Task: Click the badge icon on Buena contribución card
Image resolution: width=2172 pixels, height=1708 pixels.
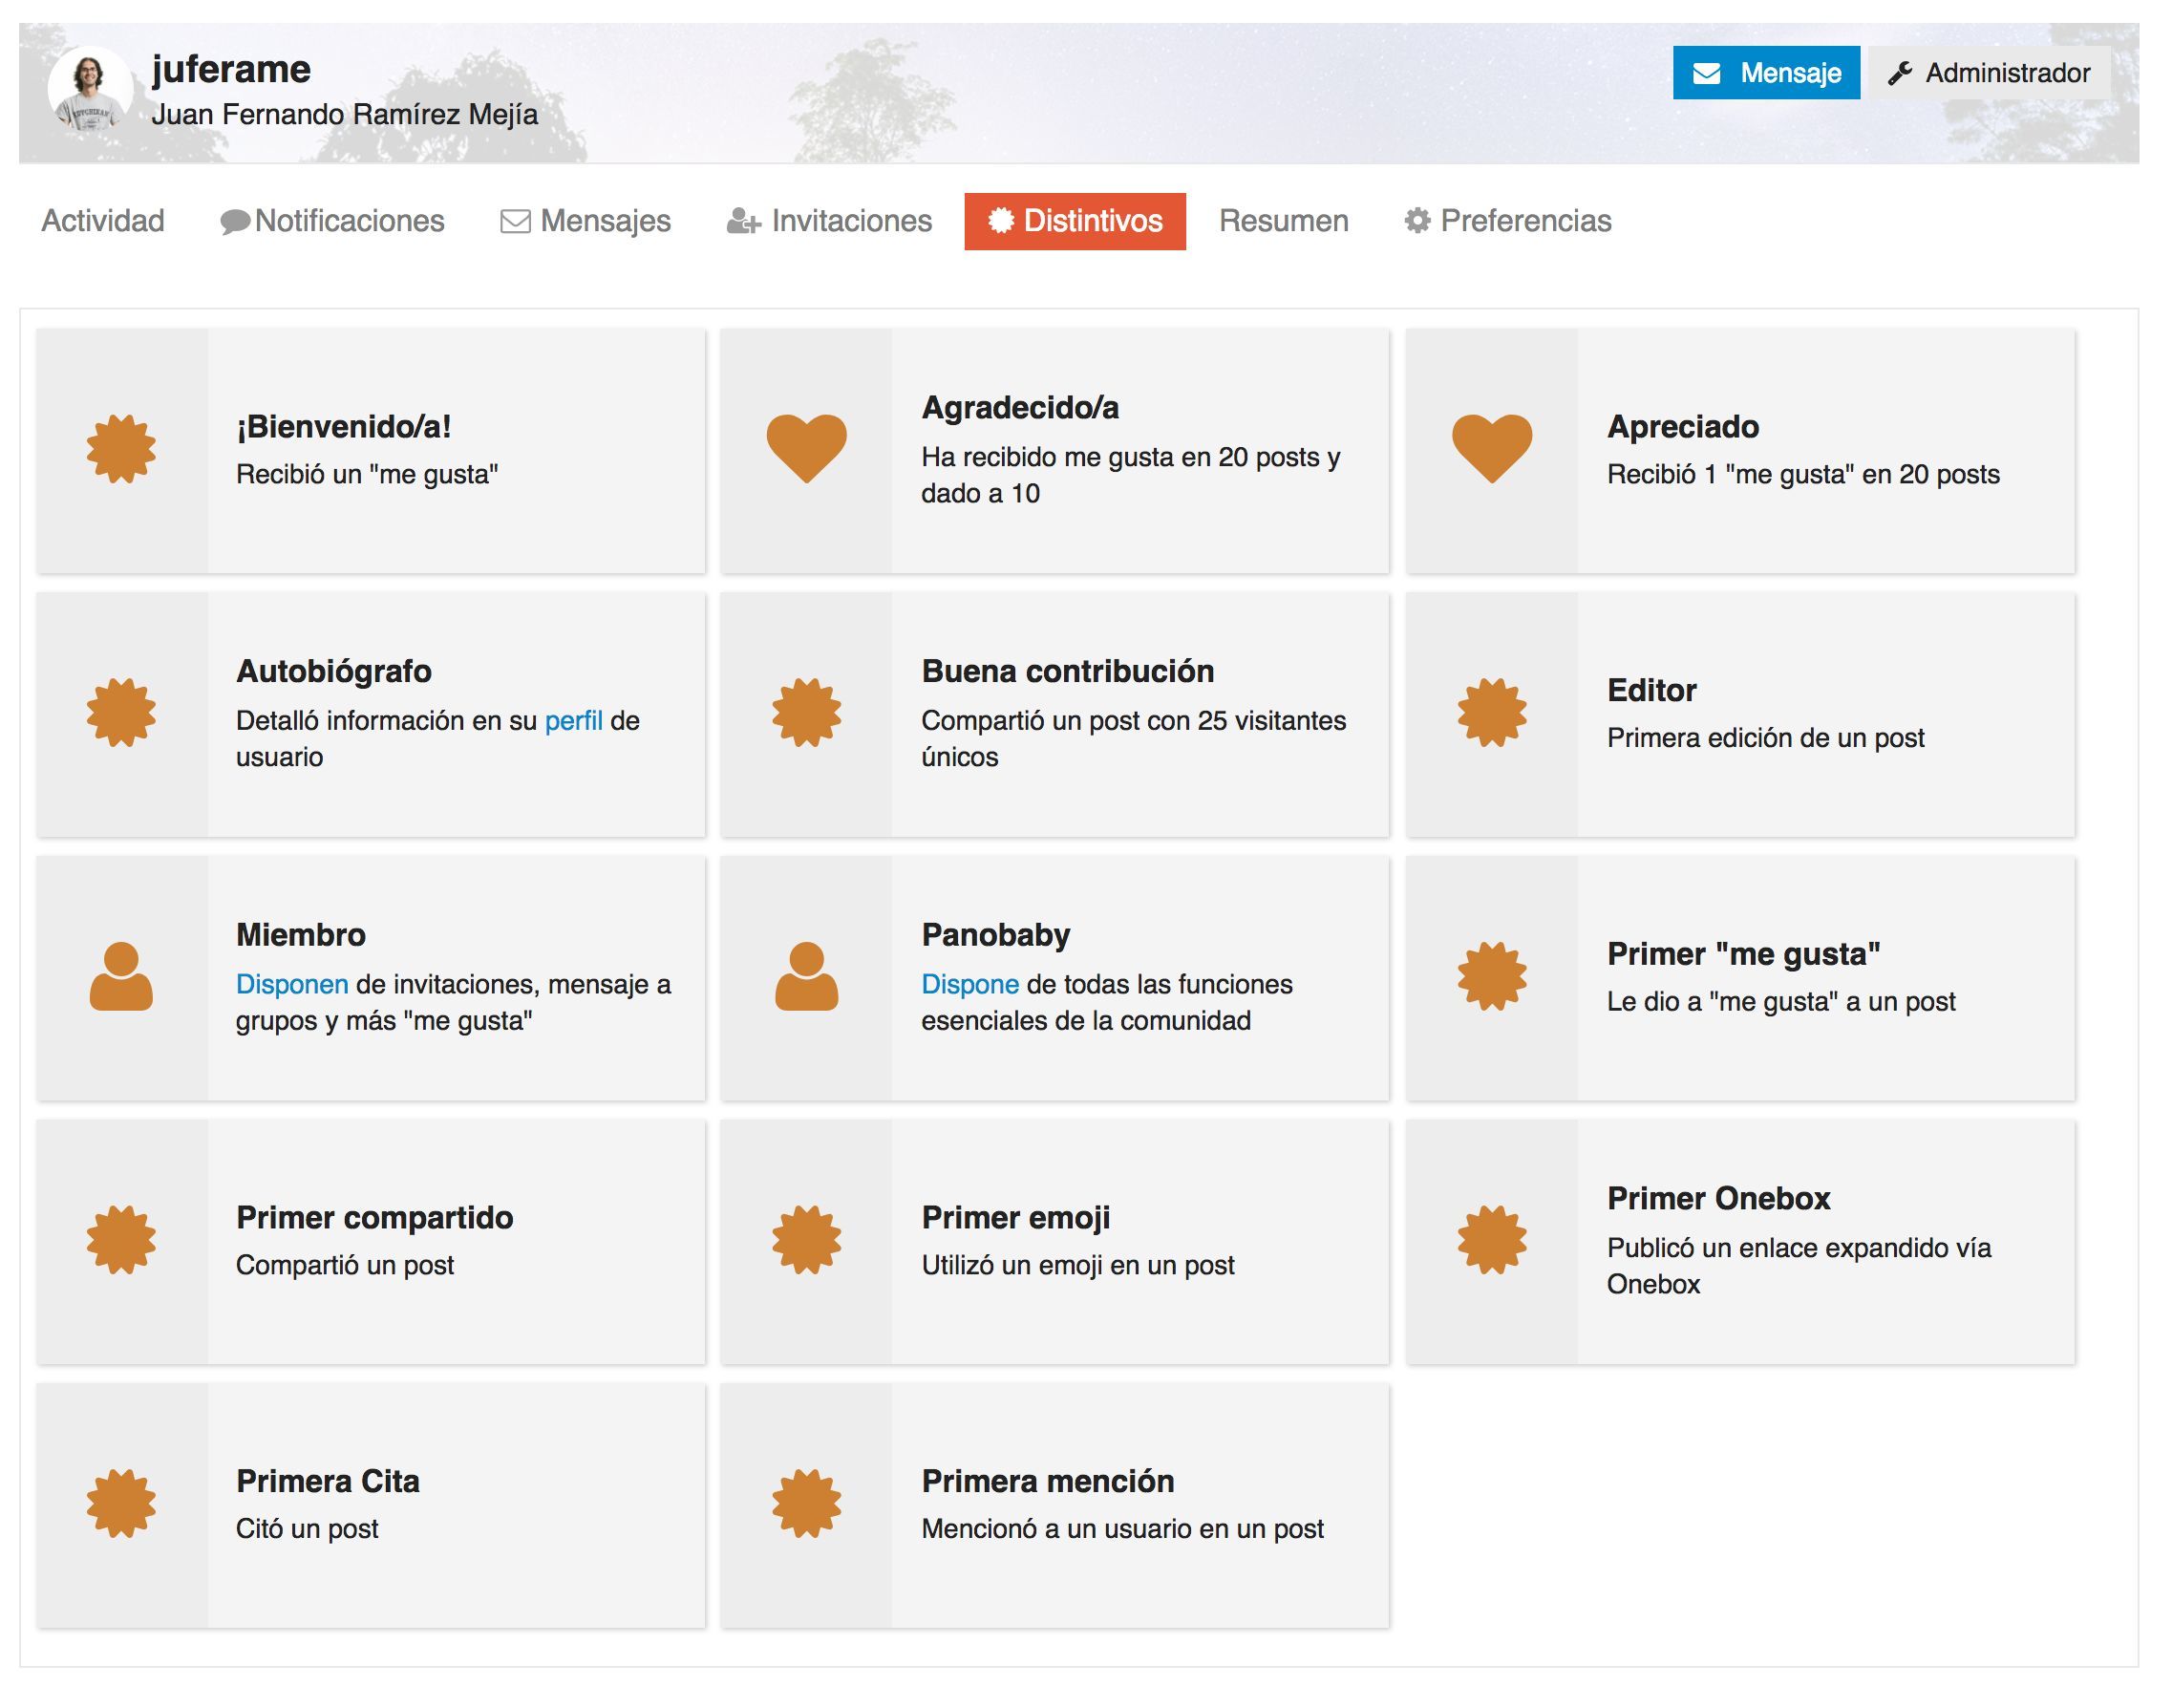Action: click(x=806, y=713)
